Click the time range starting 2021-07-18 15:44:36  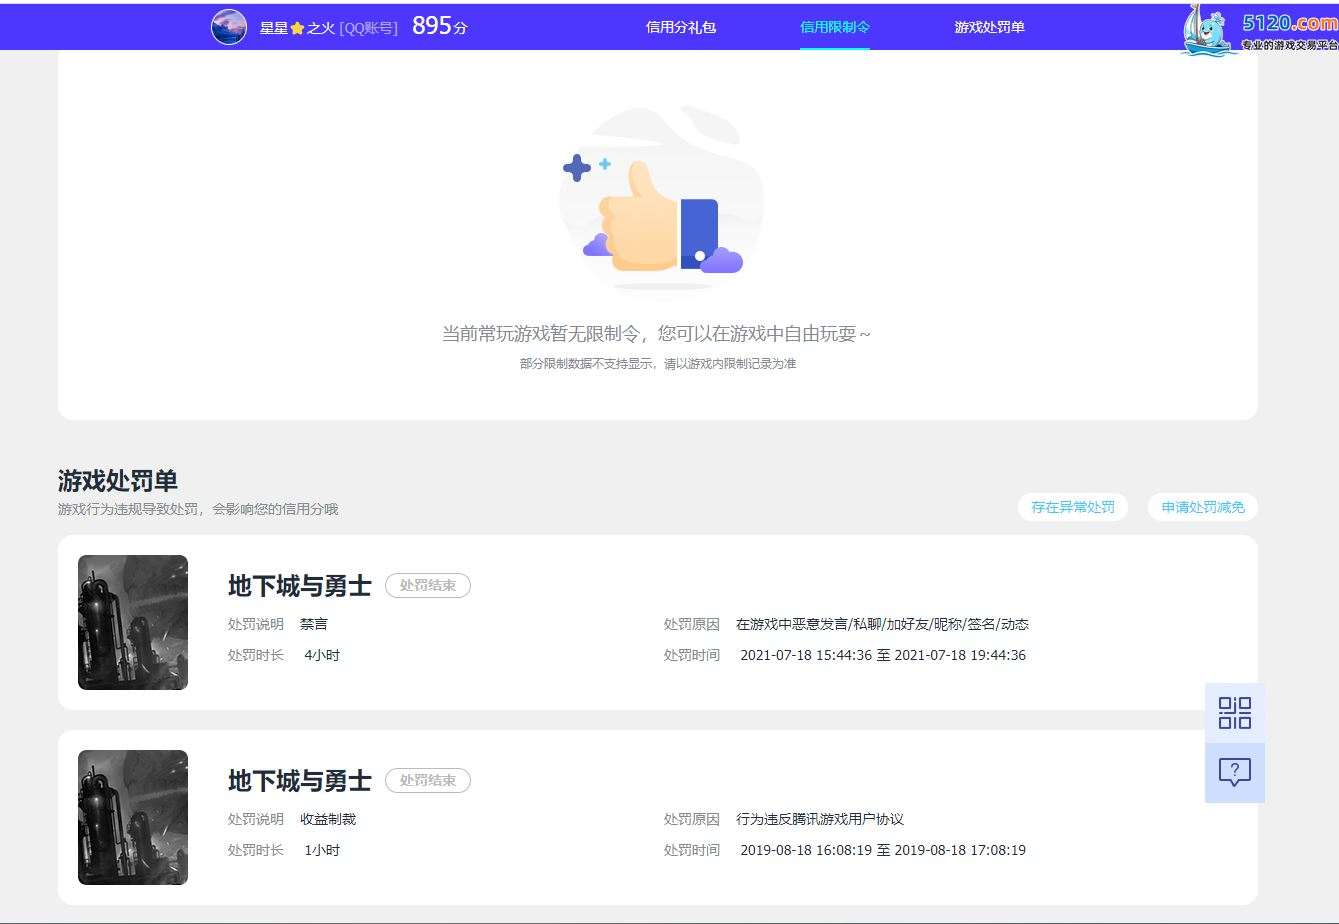pos(883,655)
